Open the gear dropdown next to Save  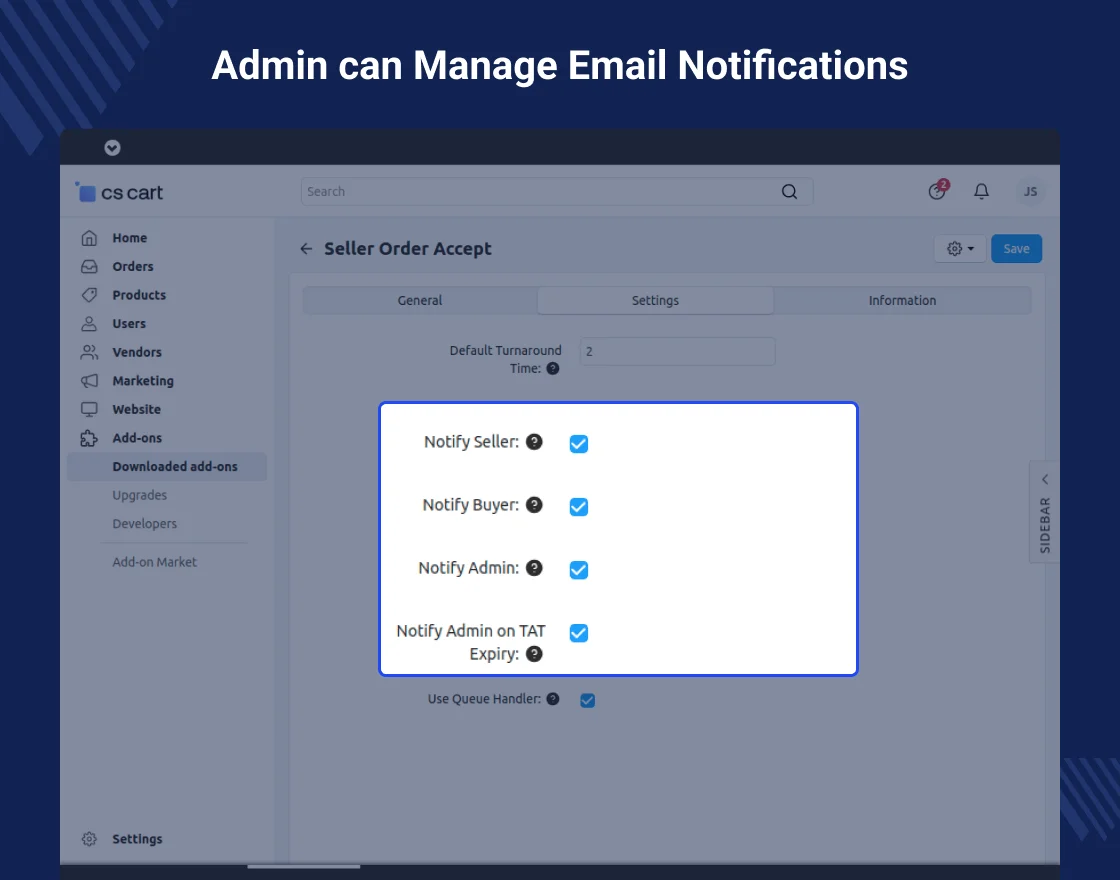(x=959, y=249)
